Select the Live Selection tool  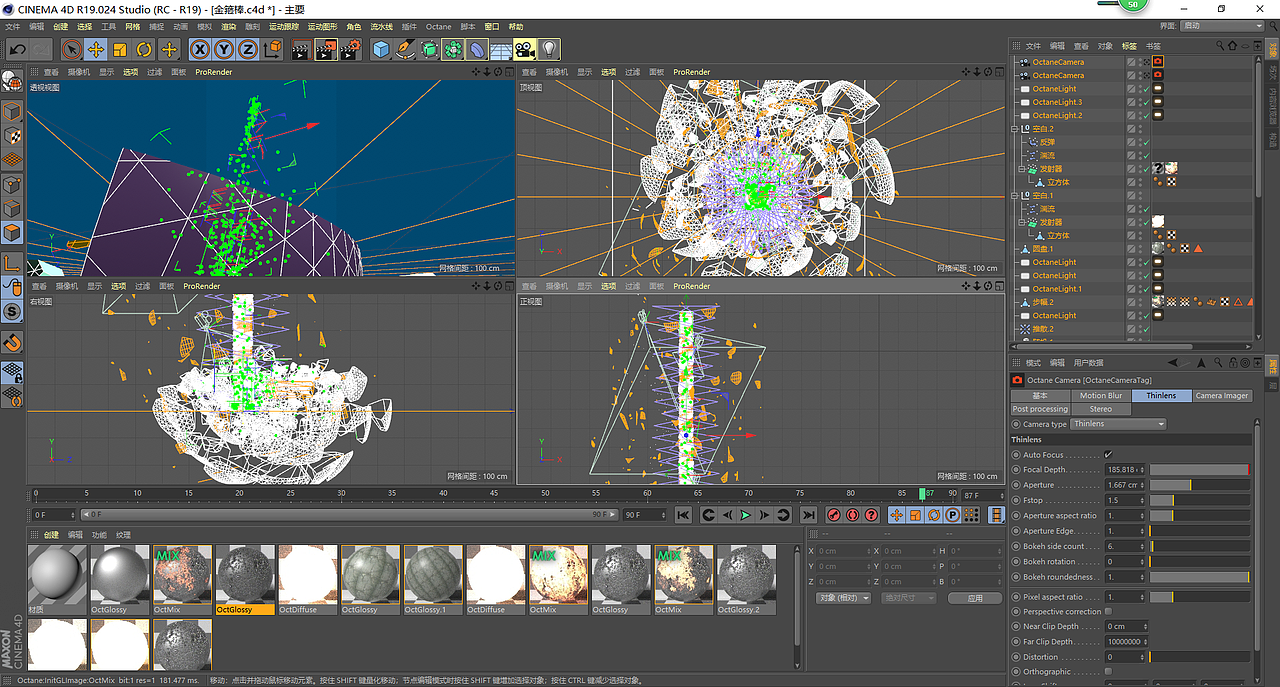(x=72, y=49)
